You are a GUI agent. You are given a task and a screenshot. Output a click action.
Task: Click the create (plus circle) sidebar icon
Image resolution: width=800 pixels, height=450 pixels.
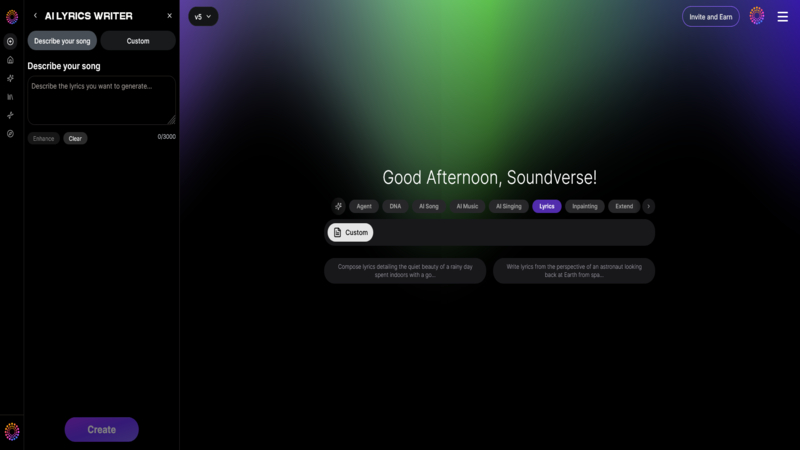click(x=10, y=41)
